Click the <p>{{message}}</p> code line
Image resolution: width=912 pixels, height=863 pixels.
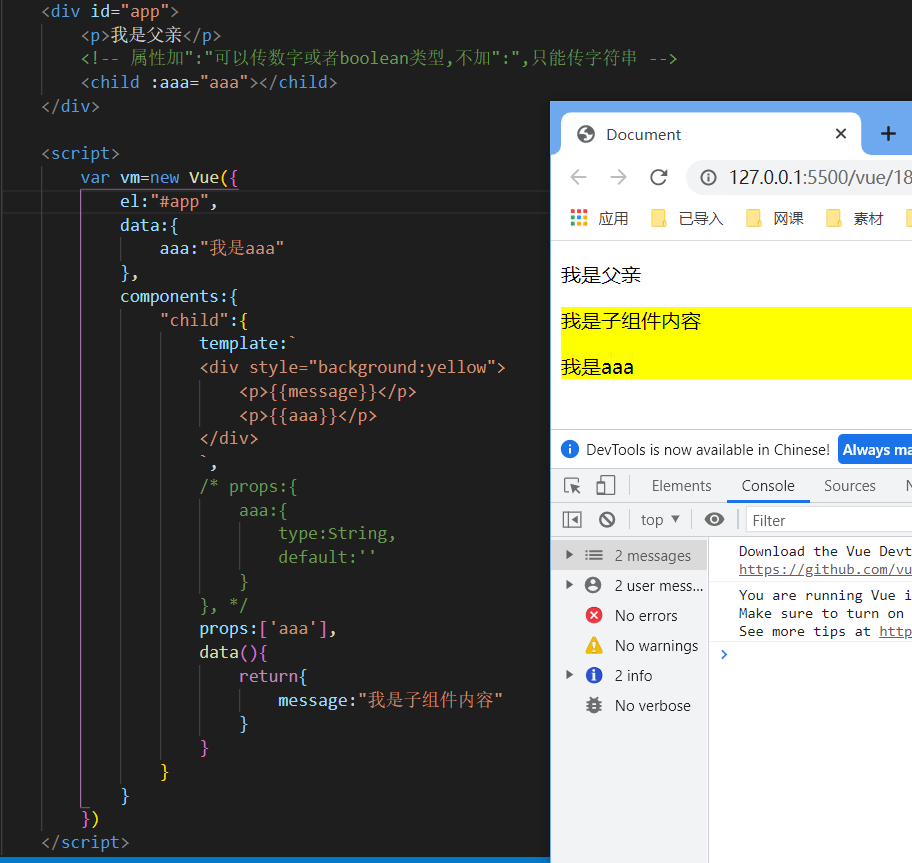pyautogui.click(x=327, y=391)
